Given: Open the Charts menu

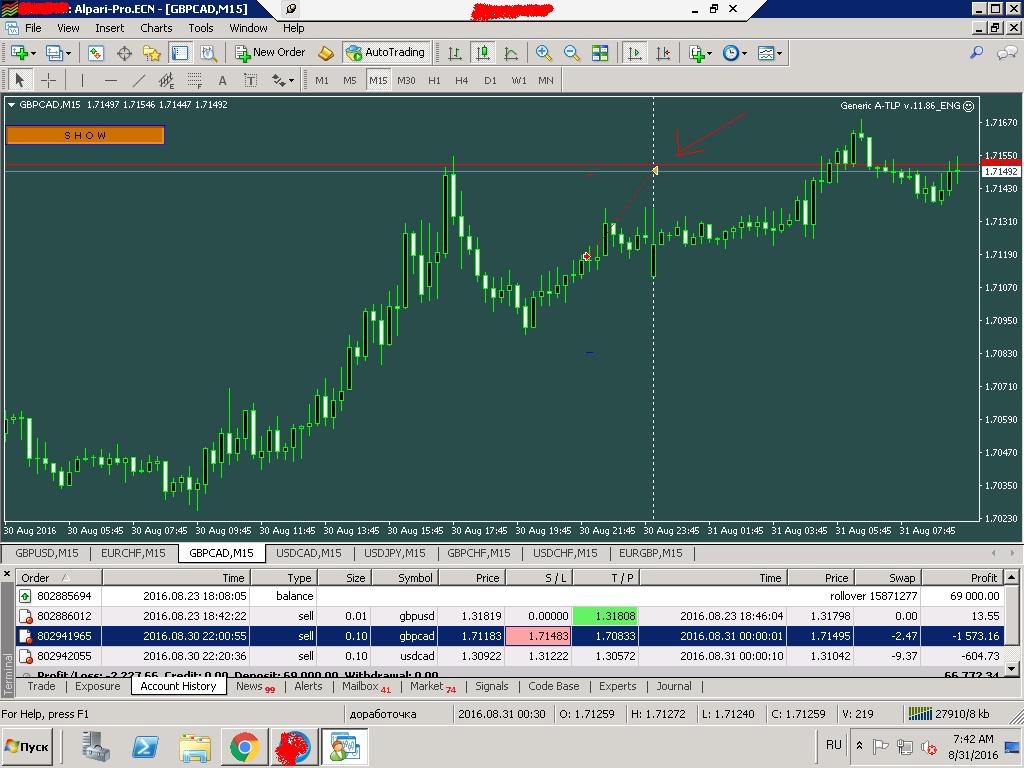Looking at the screenshot, I should point(156,28).
